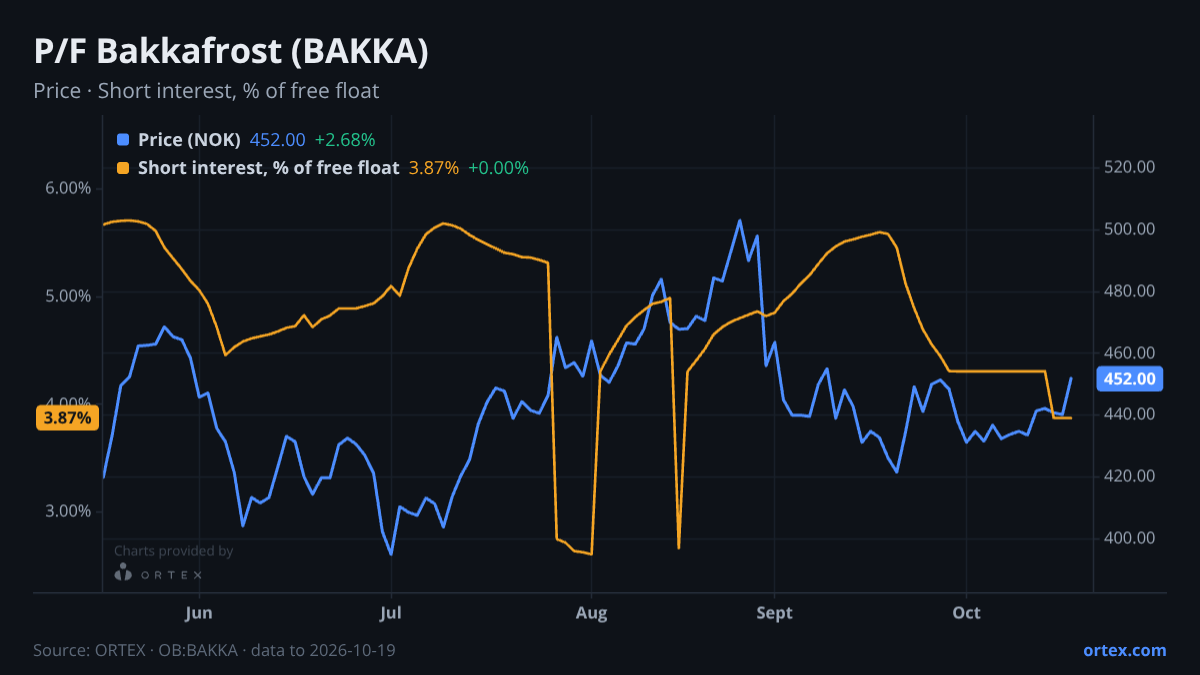Click the 460.00 right axis label
The height and width of the screenshot is (675, 1200).
pos(1130,353)
